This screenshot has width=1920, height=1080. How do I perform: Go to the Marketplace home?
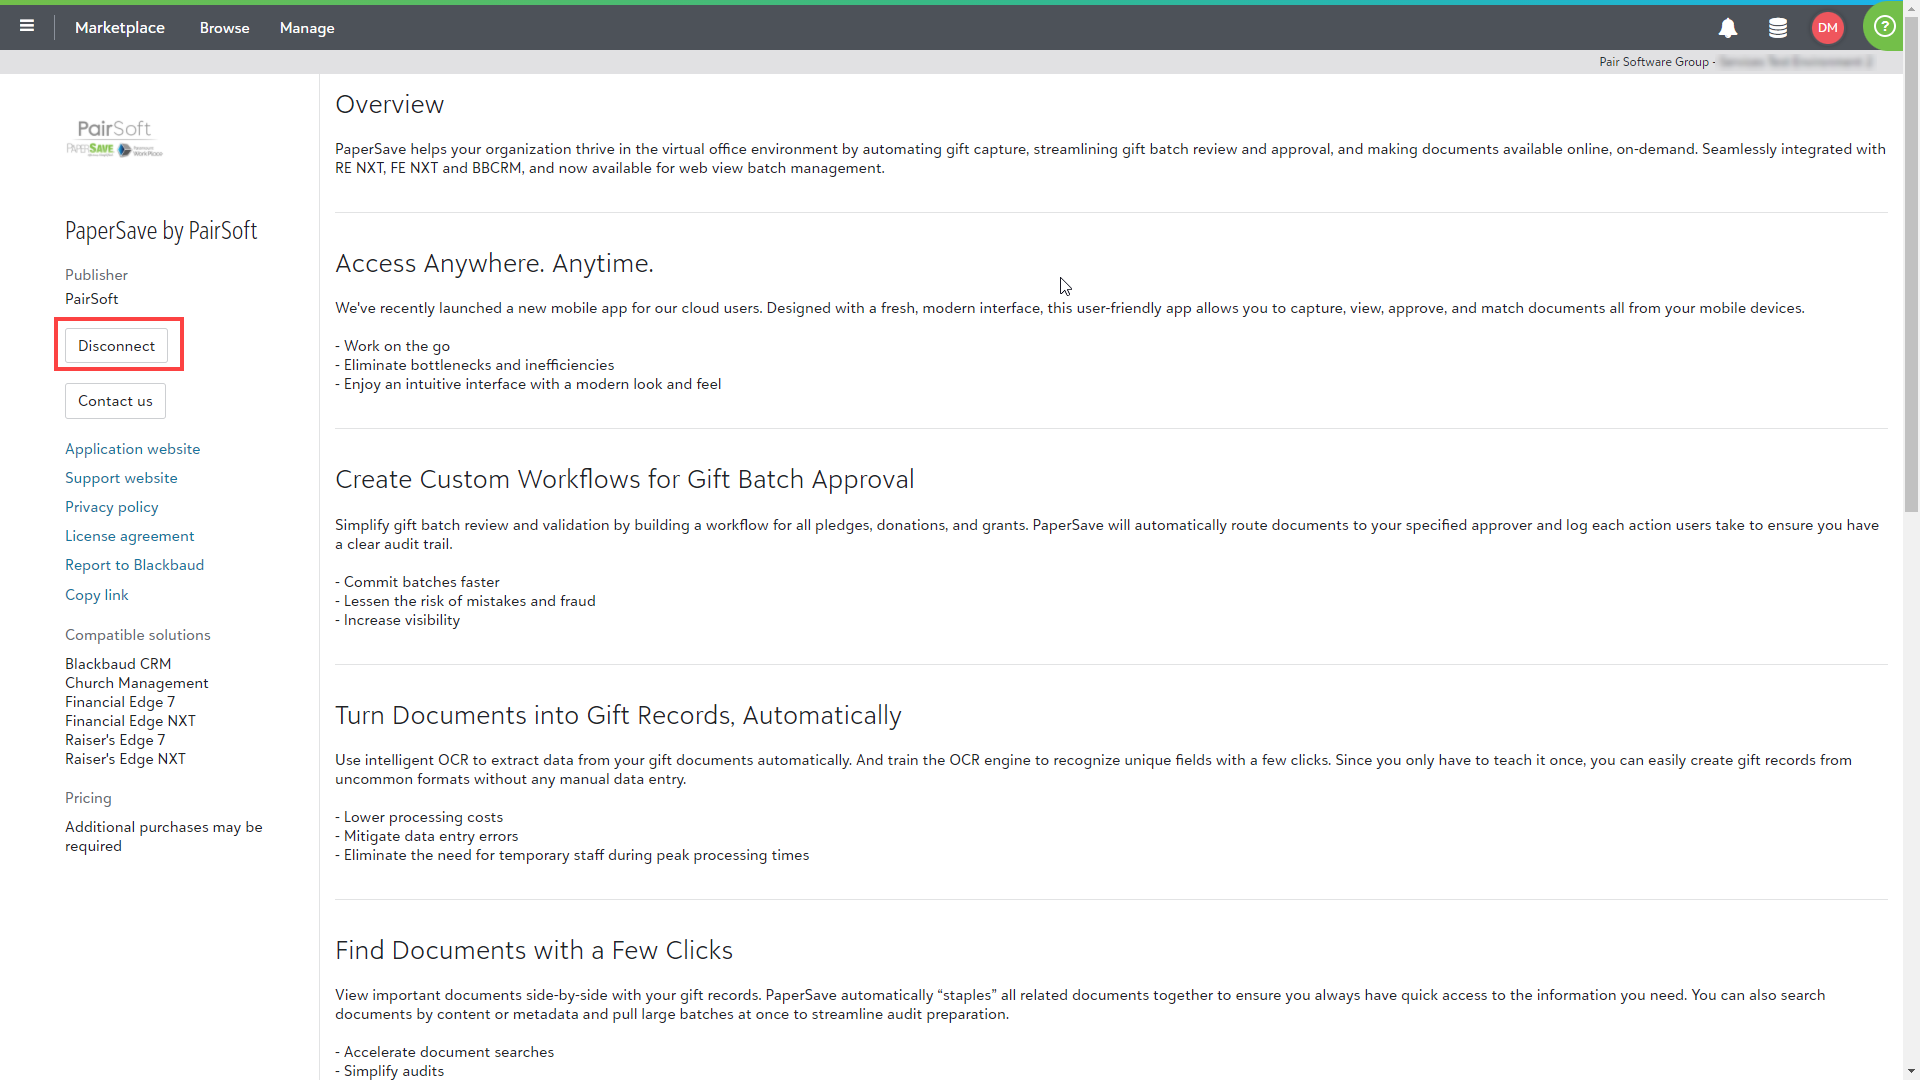[119, 28]
